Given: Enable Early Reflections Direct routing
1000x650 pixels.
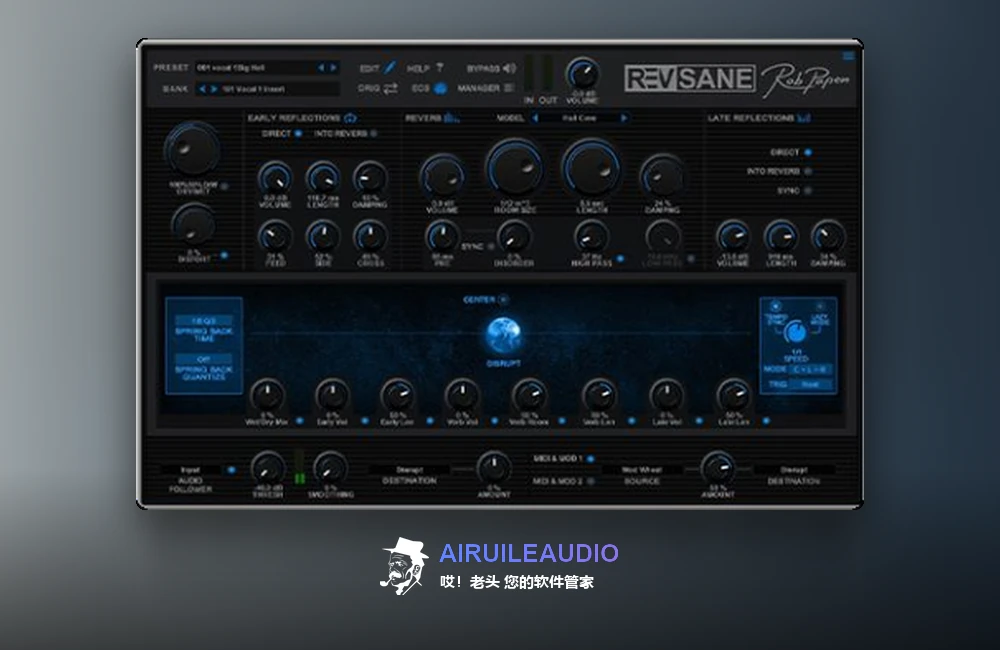Looking at the screenshot, I should point(298,133).
